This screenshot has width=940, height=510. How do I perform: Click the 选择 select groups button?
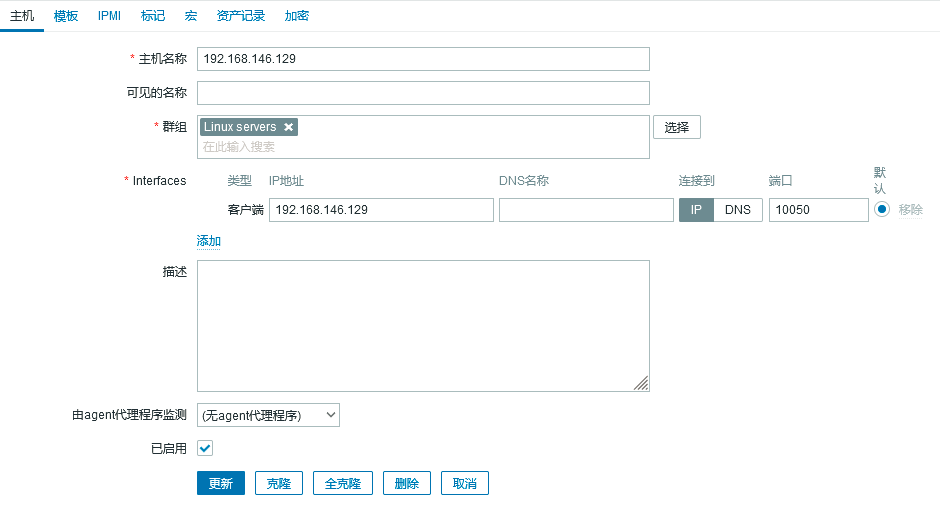click(677, 127)
